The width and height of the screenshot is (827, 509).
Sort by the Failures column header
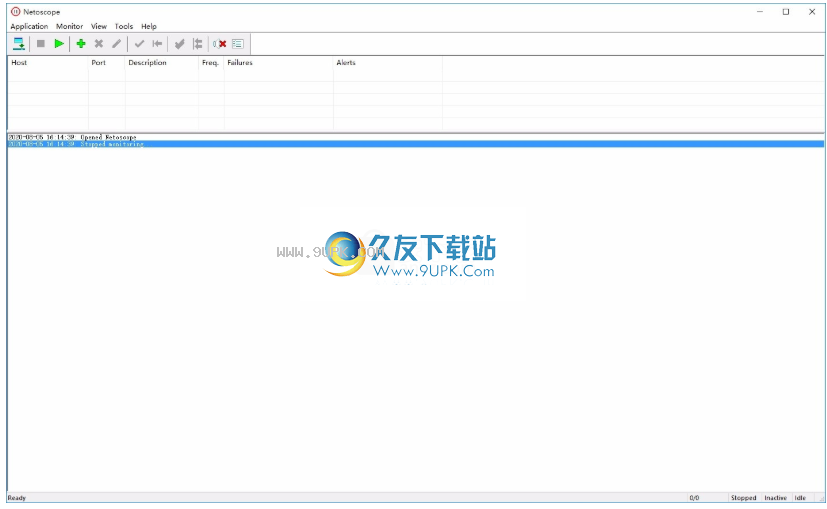coord(278,63)
